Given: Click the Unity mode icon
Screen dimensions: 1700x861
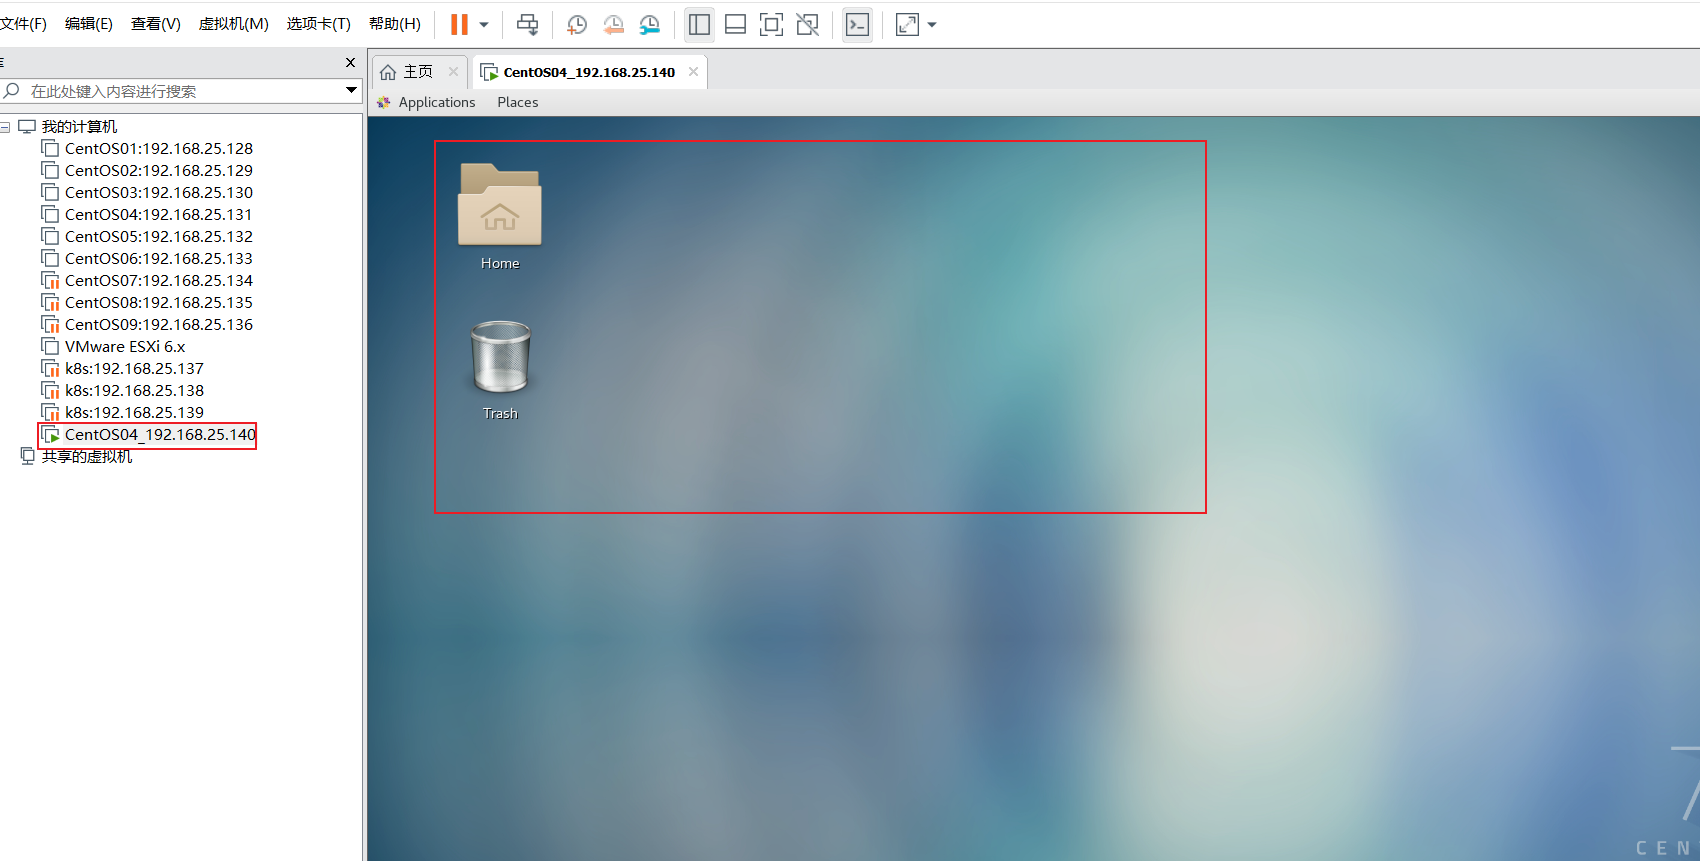Looking at the screenshot, I should coord(807,24).
